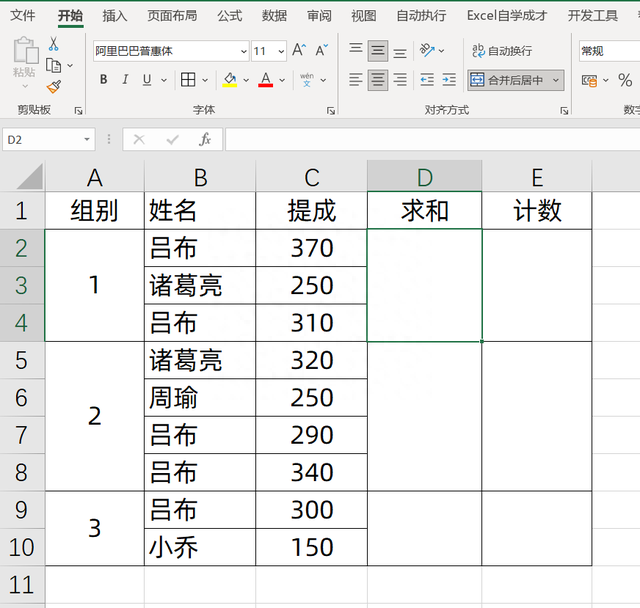Click the select-all corner triangle
This screenshot has height=608, width=640.
click(x=29, y=176)
